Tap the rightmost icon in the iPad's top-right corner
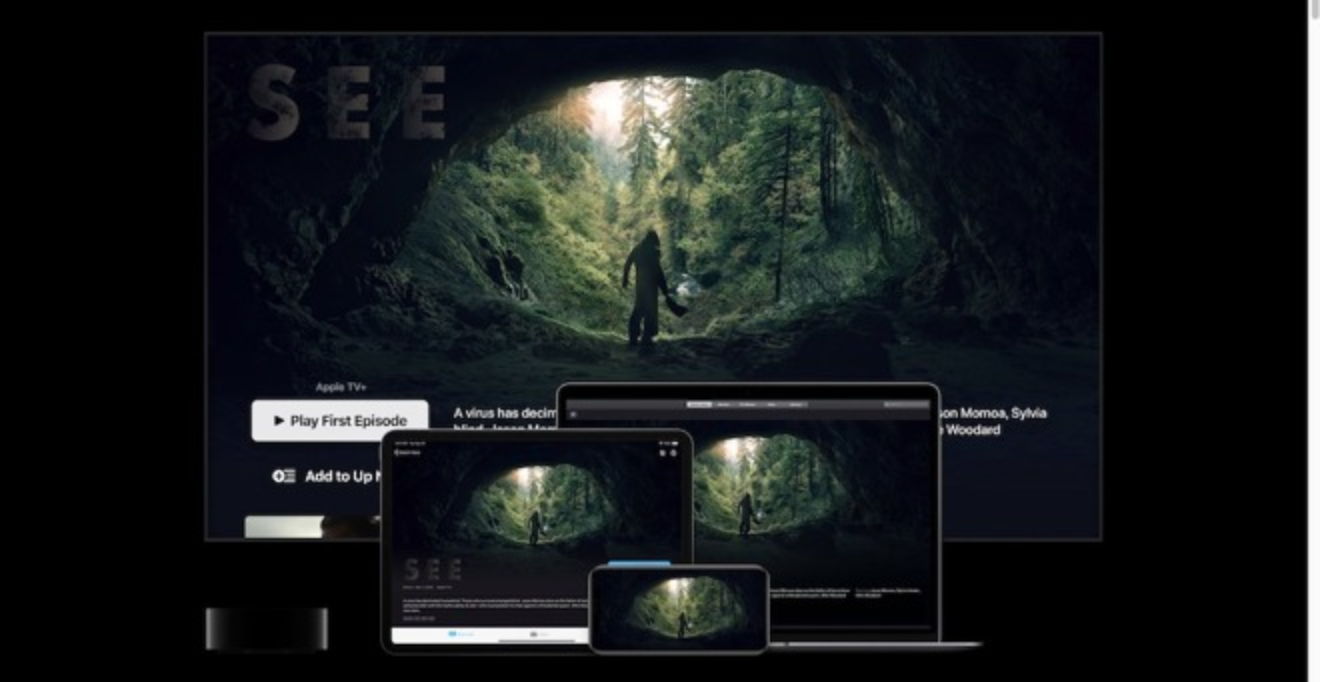1320x682 pixels. click(675, 453)
